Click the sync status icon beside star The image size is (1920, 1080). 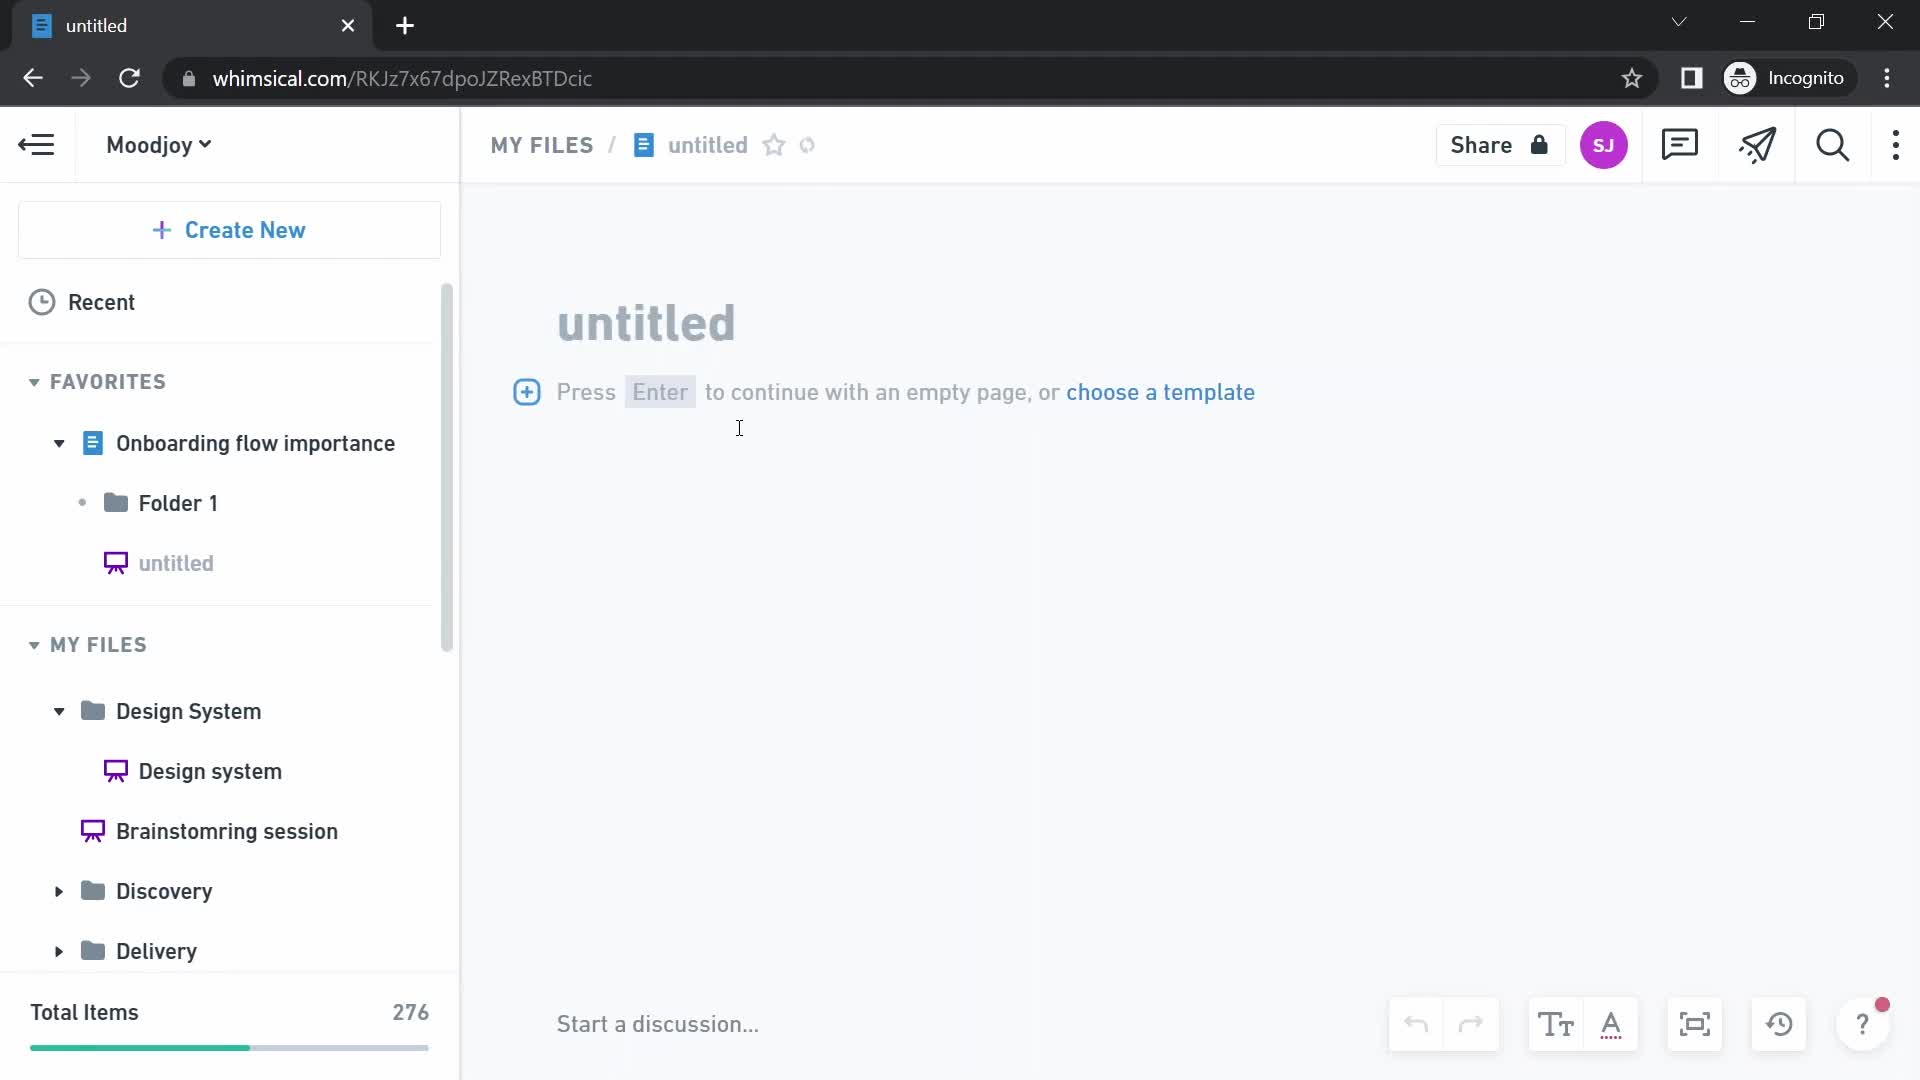(x=807, y=145)
